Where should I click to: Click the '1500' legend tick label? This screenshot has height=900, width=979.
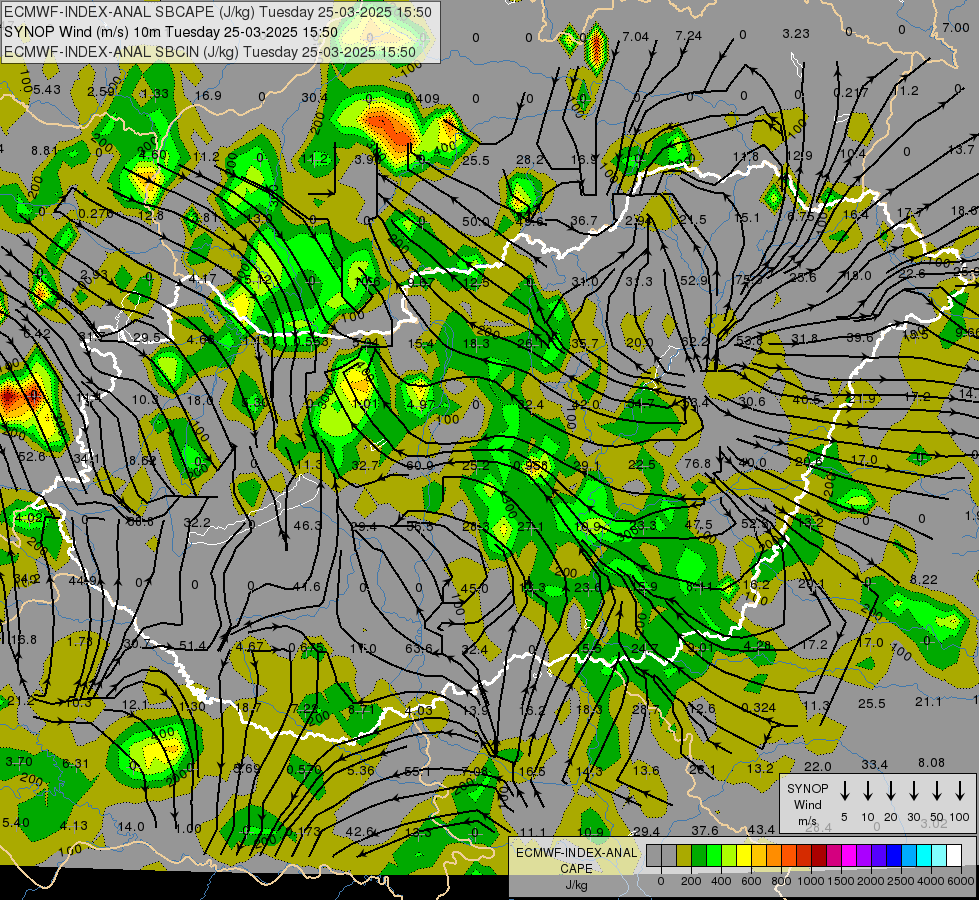coord(841,881)
